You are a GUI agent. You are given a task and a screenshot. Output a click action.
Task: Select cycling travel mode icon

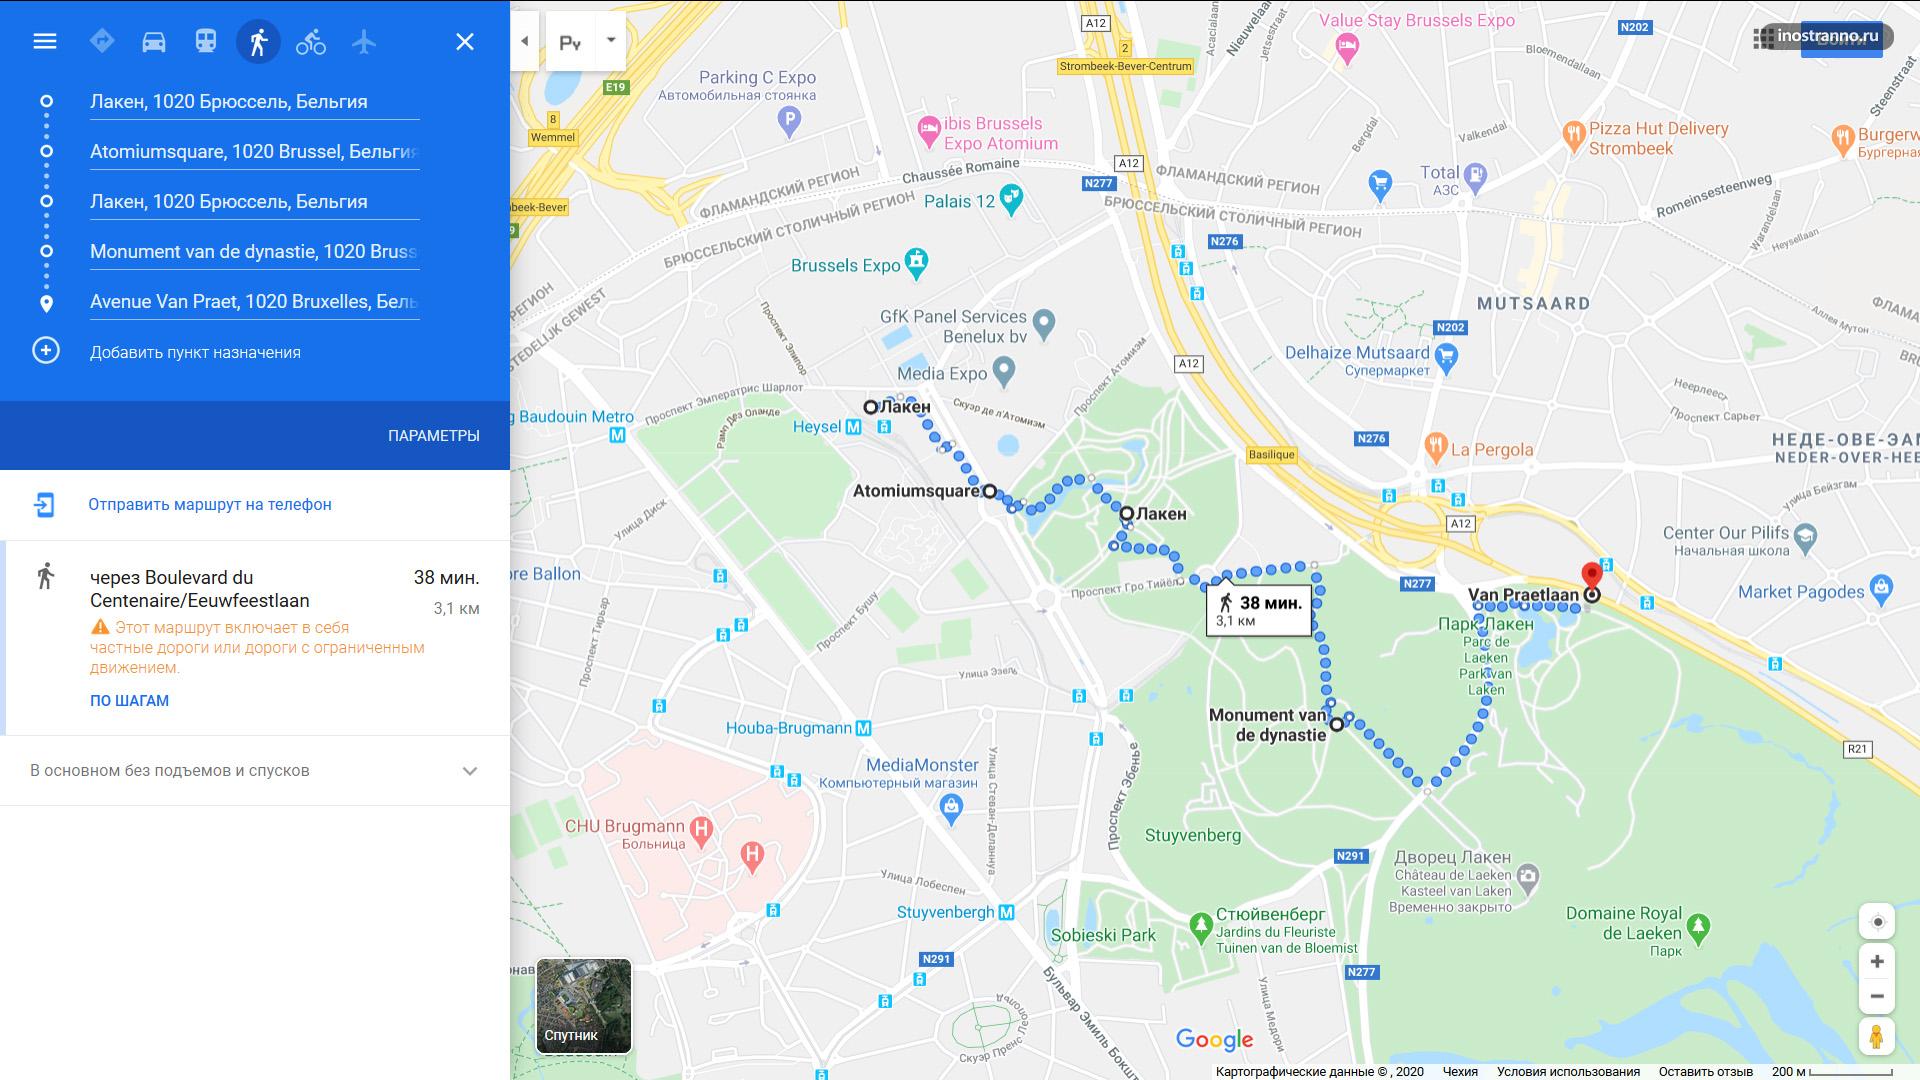point(311,41)
